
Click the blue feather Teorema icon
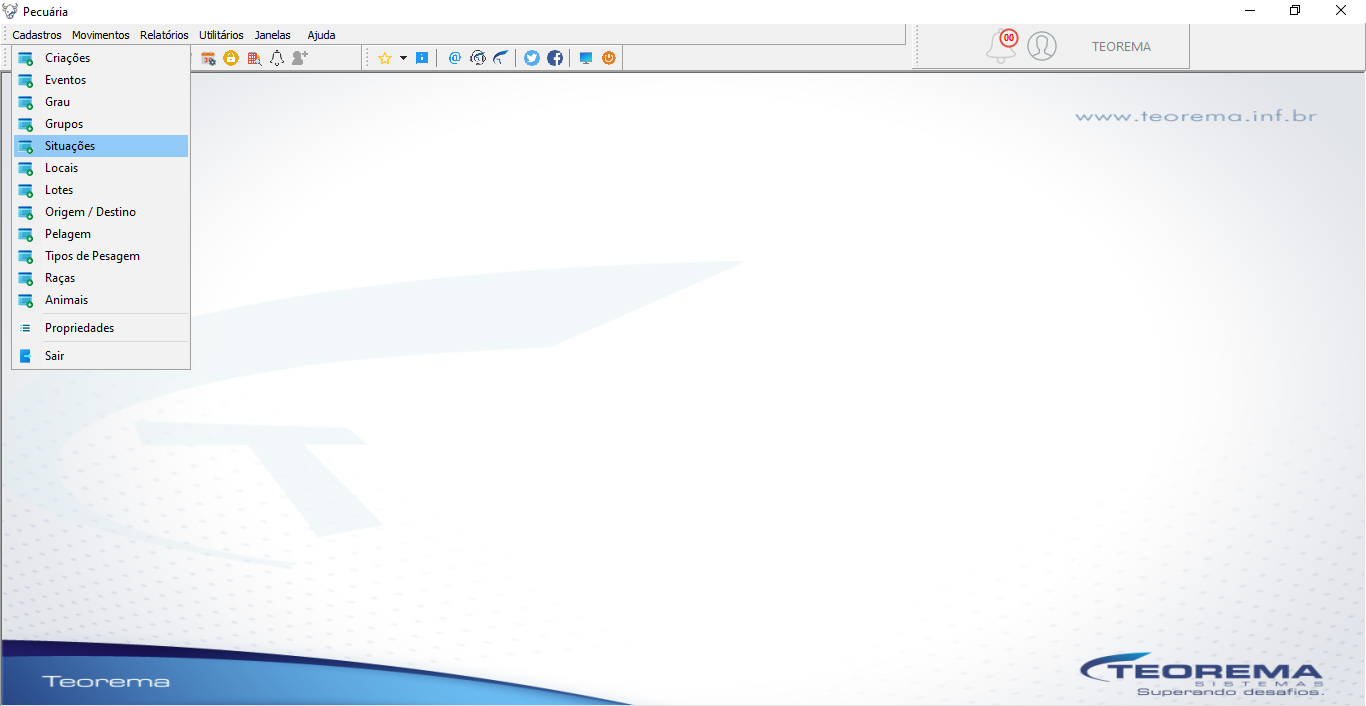(500, 58)
